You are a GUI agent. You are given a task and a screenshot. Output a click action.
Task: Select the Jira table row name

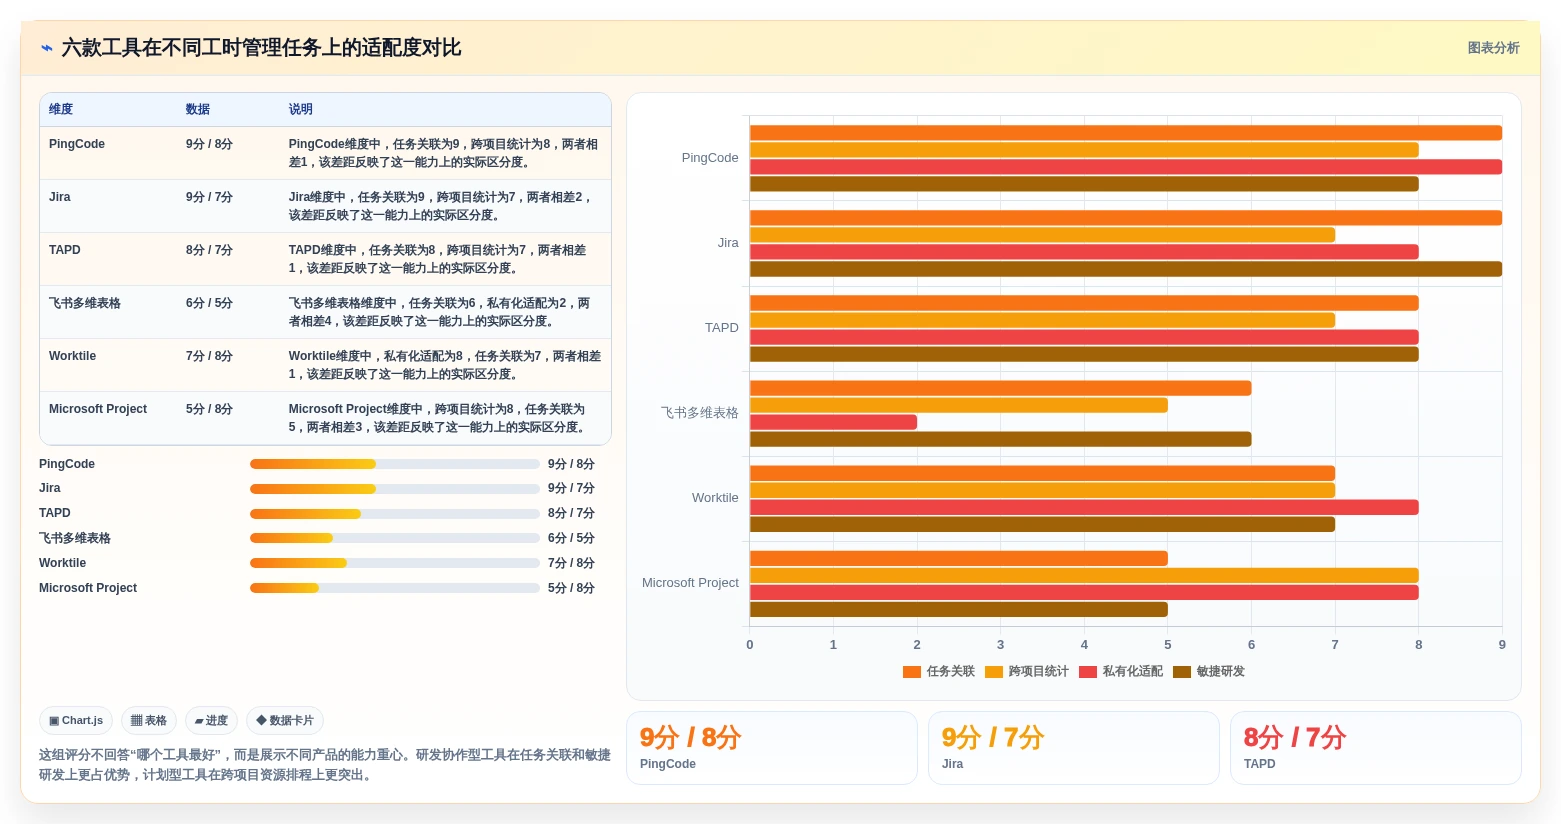(x=60, y=197)
